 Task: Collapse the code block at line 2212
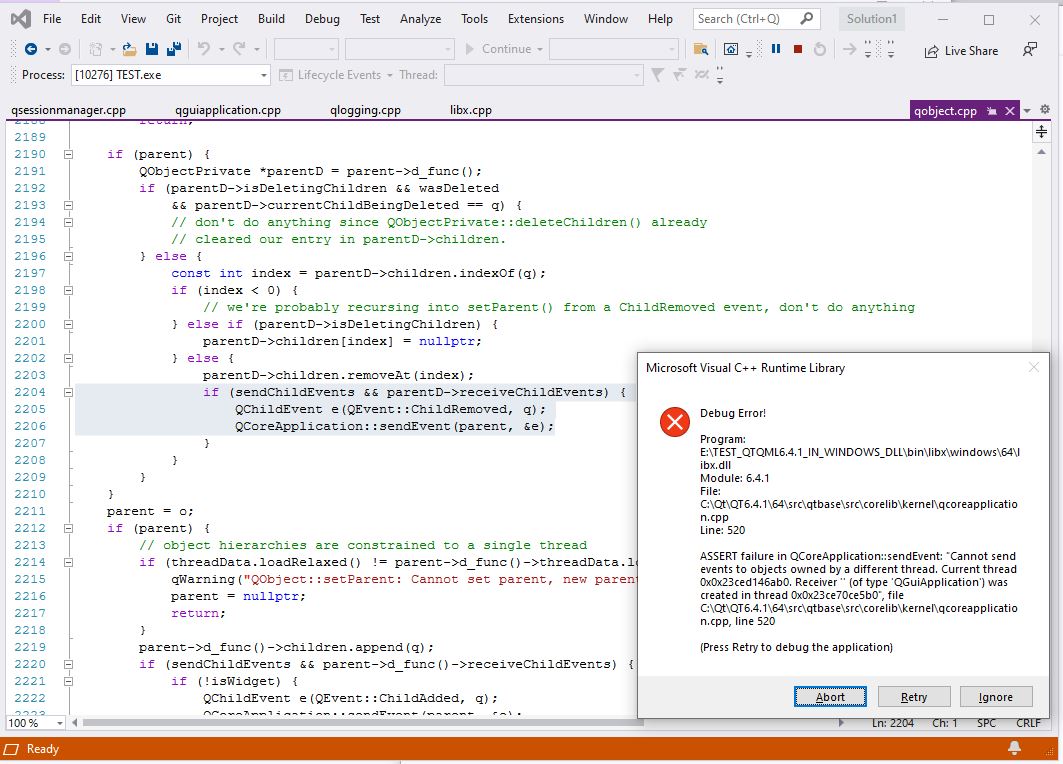click(x=68, y=528)
